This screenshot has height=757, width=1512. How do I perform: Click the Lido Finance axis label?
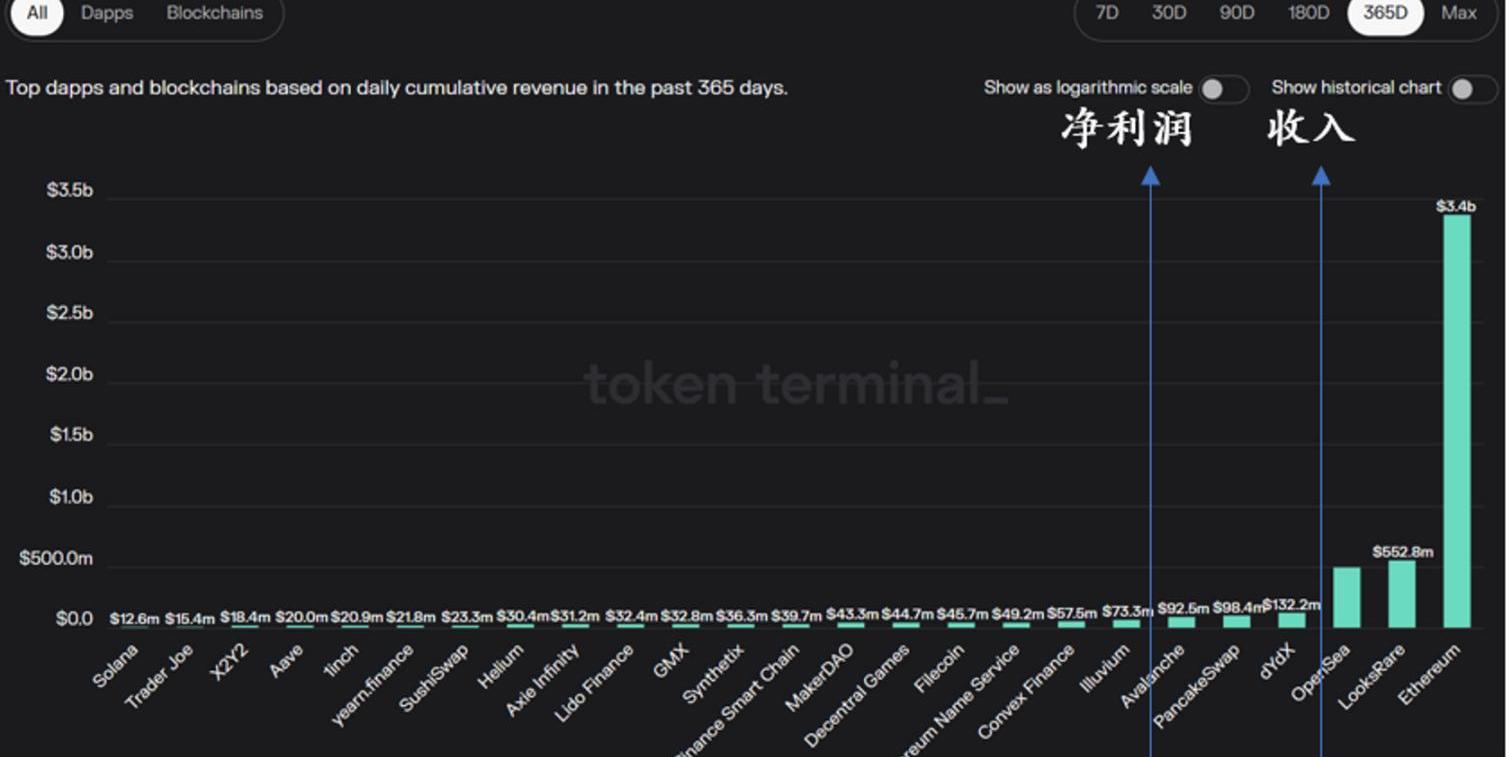tap(594, 684)
